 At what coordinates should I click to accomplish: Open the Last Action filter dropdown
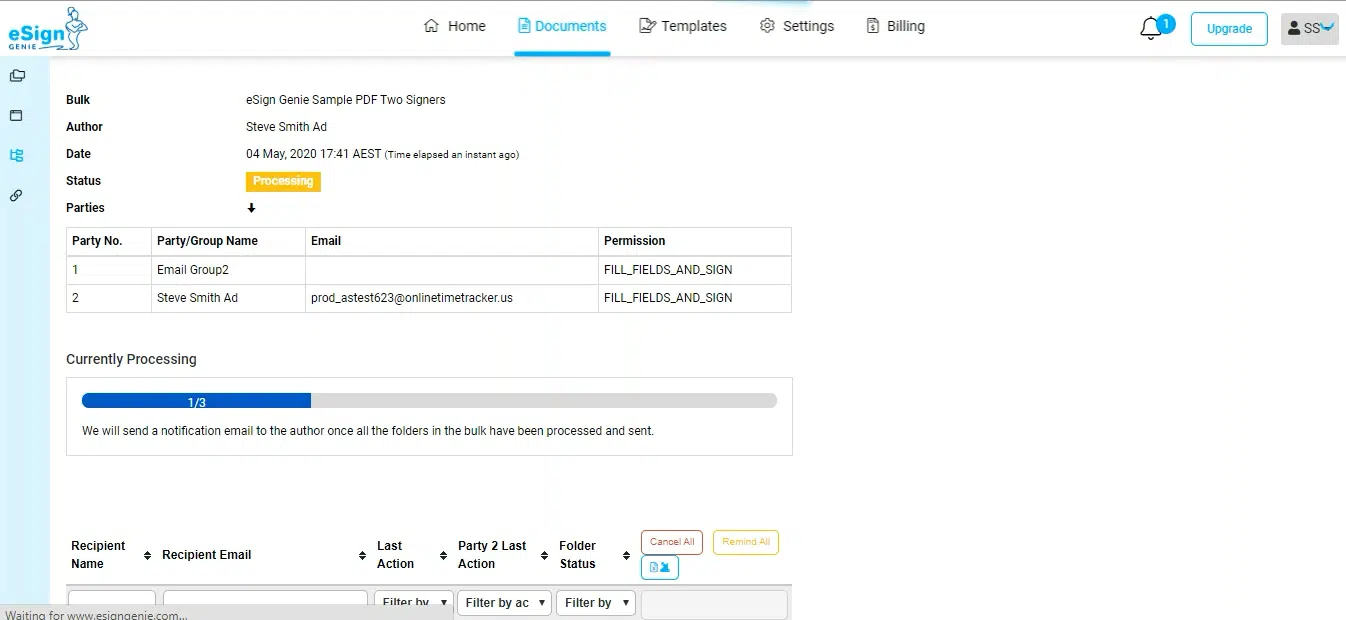(413, 603)
